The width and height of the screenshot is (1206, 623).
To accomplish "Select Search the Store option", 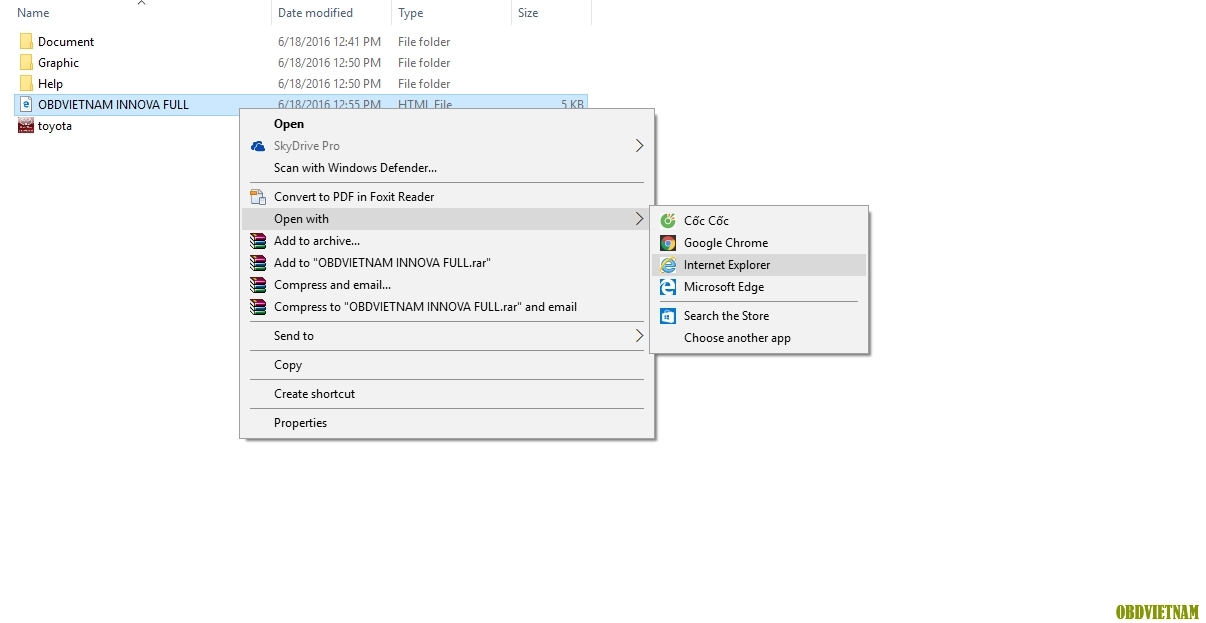I will pyautogui.click(x=759, y=316).
